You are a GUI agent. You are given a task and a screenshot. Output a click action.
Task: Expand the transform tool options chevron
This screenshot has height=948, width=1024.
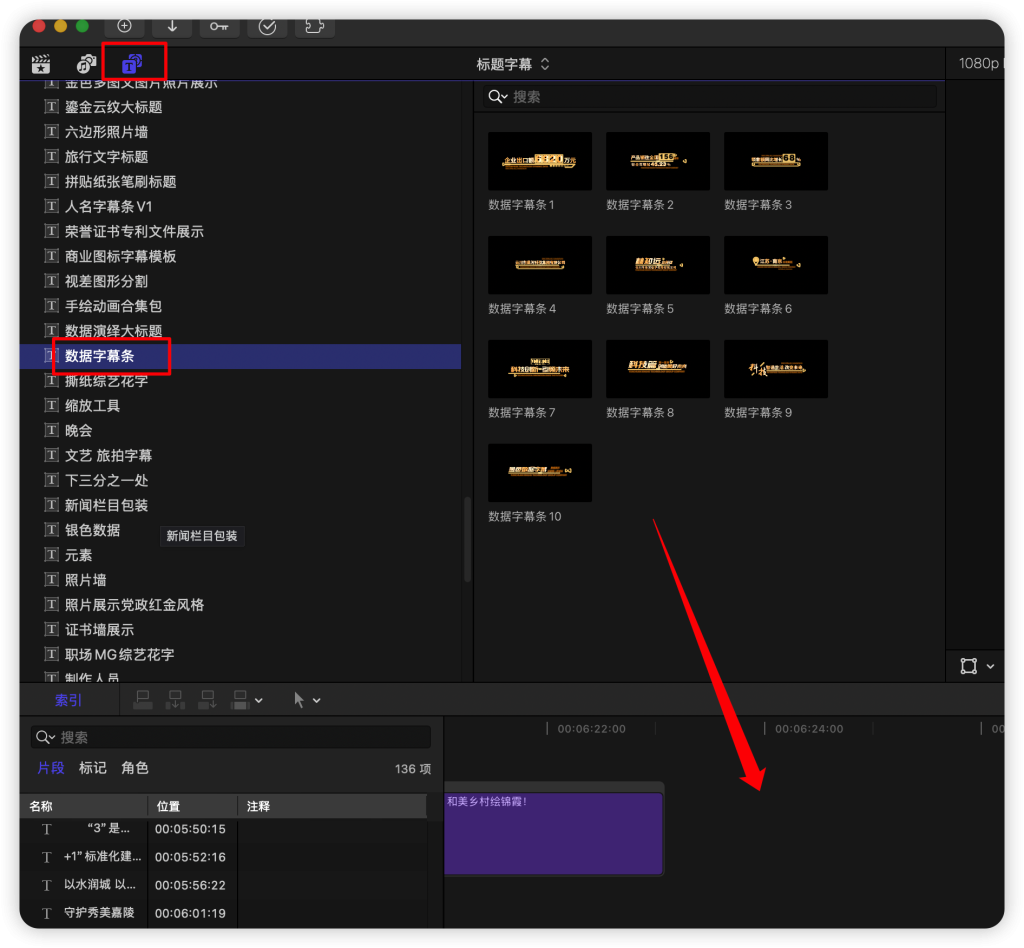click(x=990, y=666)
